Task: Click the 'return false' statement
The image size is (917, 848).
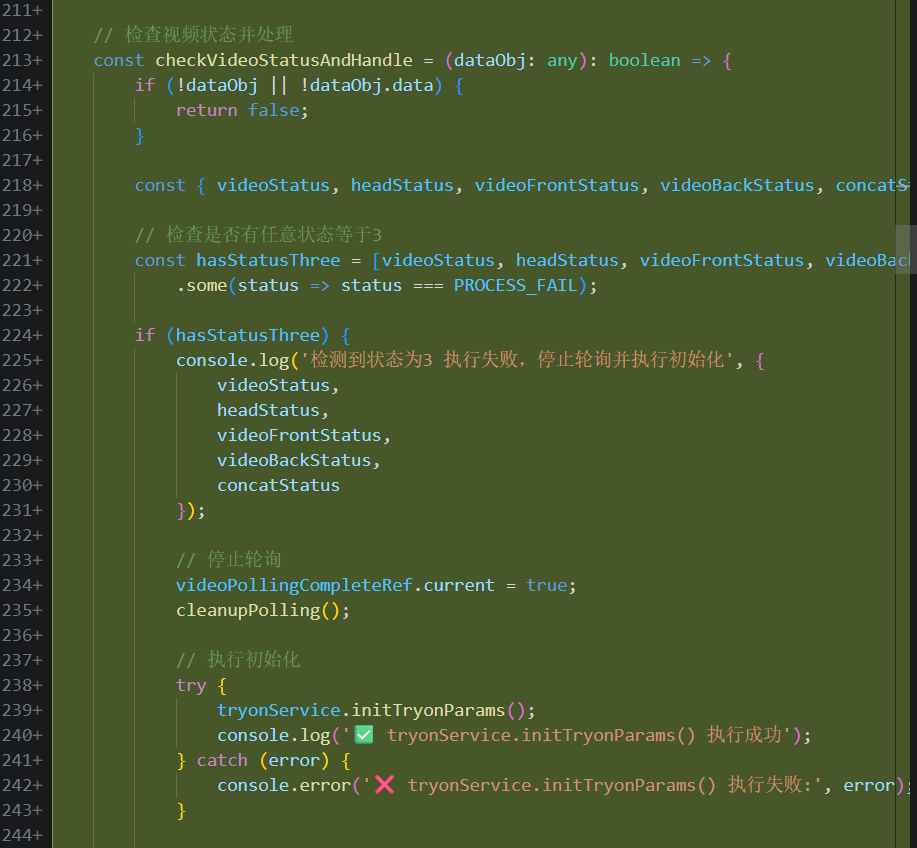Action: (x=242, y=110)
